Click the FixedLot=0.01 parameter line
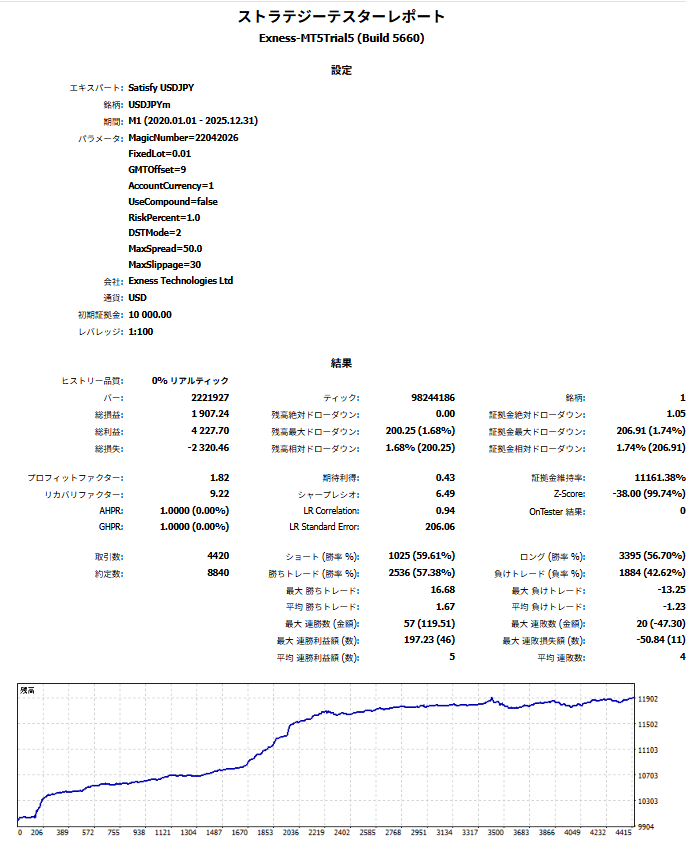 tap(159, 154)
